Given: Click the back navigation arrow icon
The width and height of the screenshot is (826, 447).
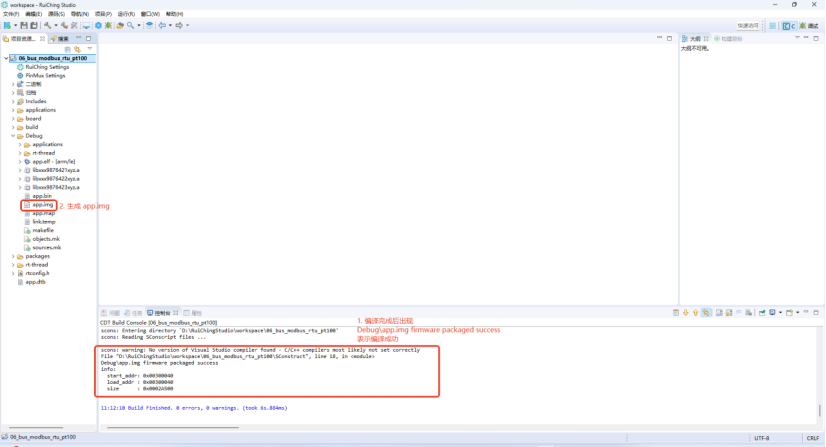Looking at the screenshot, I should click(162, 25).
